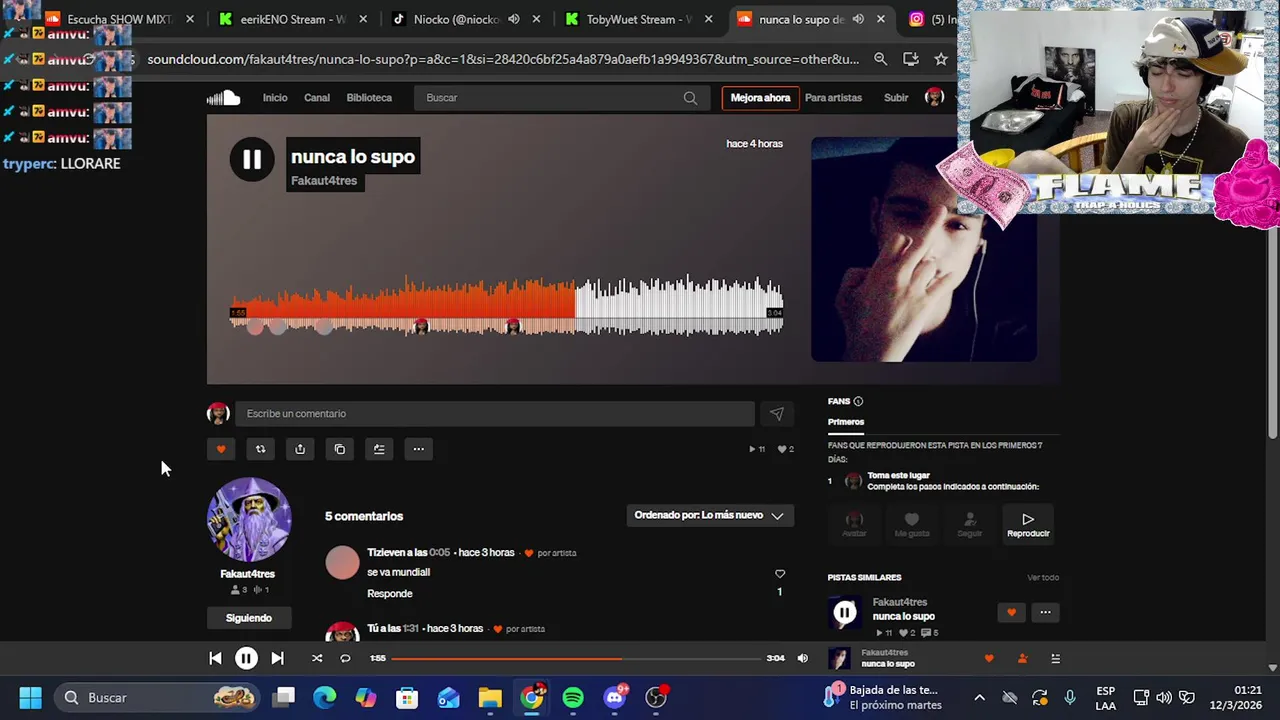Close the Escucha SHOW MIXTAPE browser tab

[x=190, y=19]
